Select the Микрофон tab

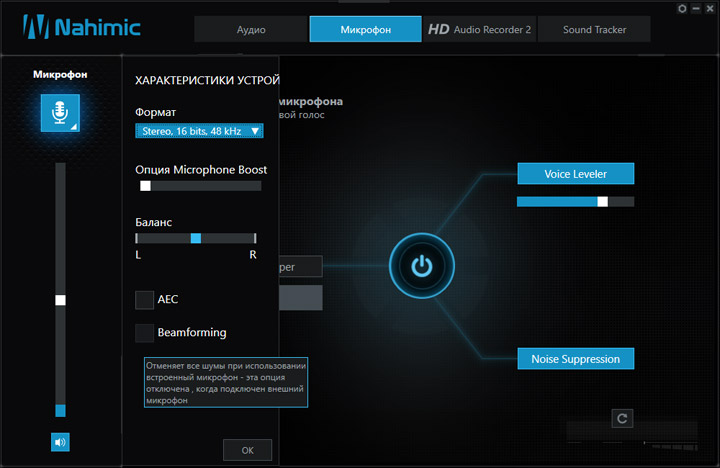[366, 29]
